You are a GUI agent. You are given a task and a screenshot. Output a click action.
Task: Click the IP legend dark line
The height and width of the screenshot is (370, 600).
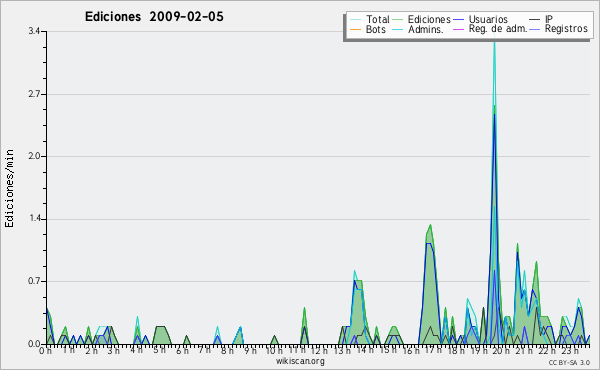point(535,20)
